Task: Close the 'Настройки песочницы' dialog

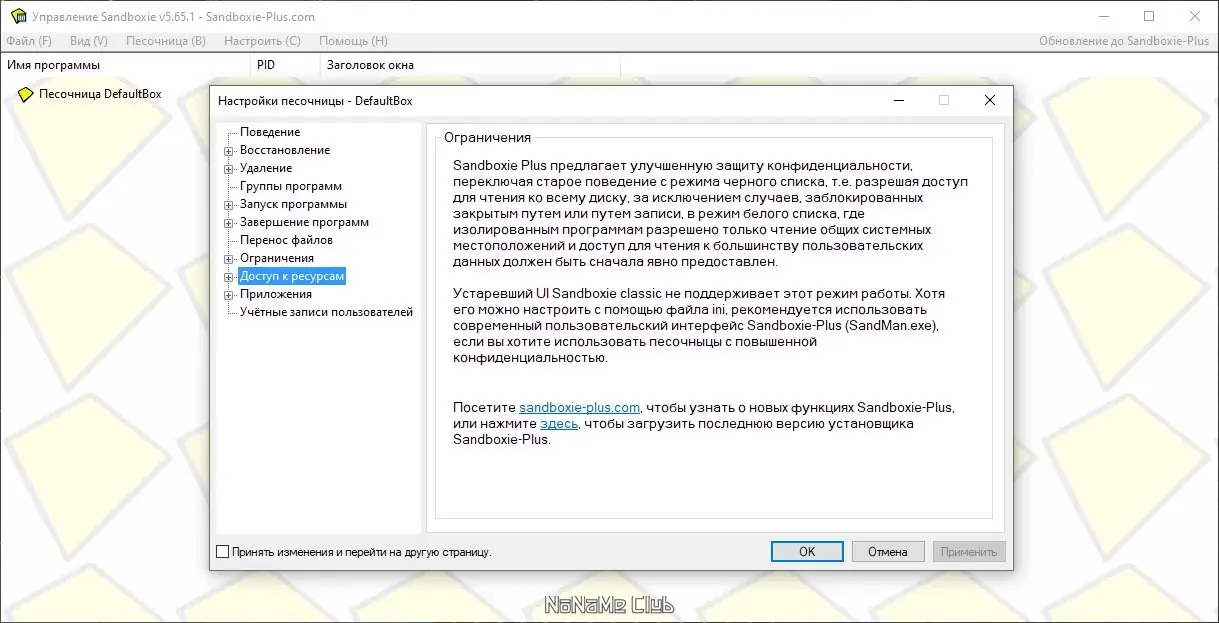Action: point(990,101)
